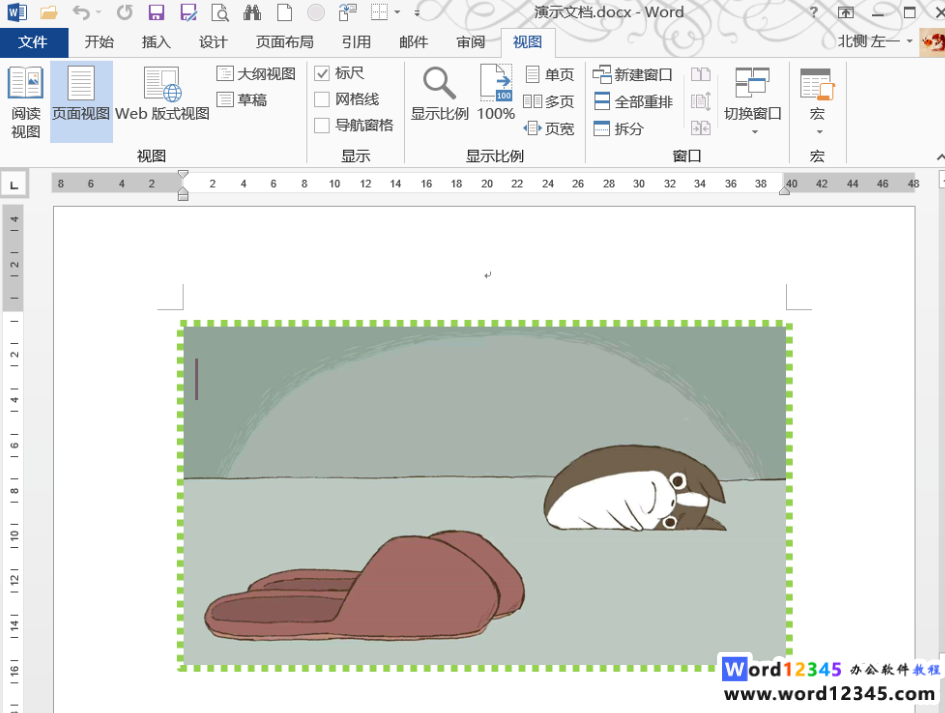Select 页宽 page width zoom

[549, 128]
